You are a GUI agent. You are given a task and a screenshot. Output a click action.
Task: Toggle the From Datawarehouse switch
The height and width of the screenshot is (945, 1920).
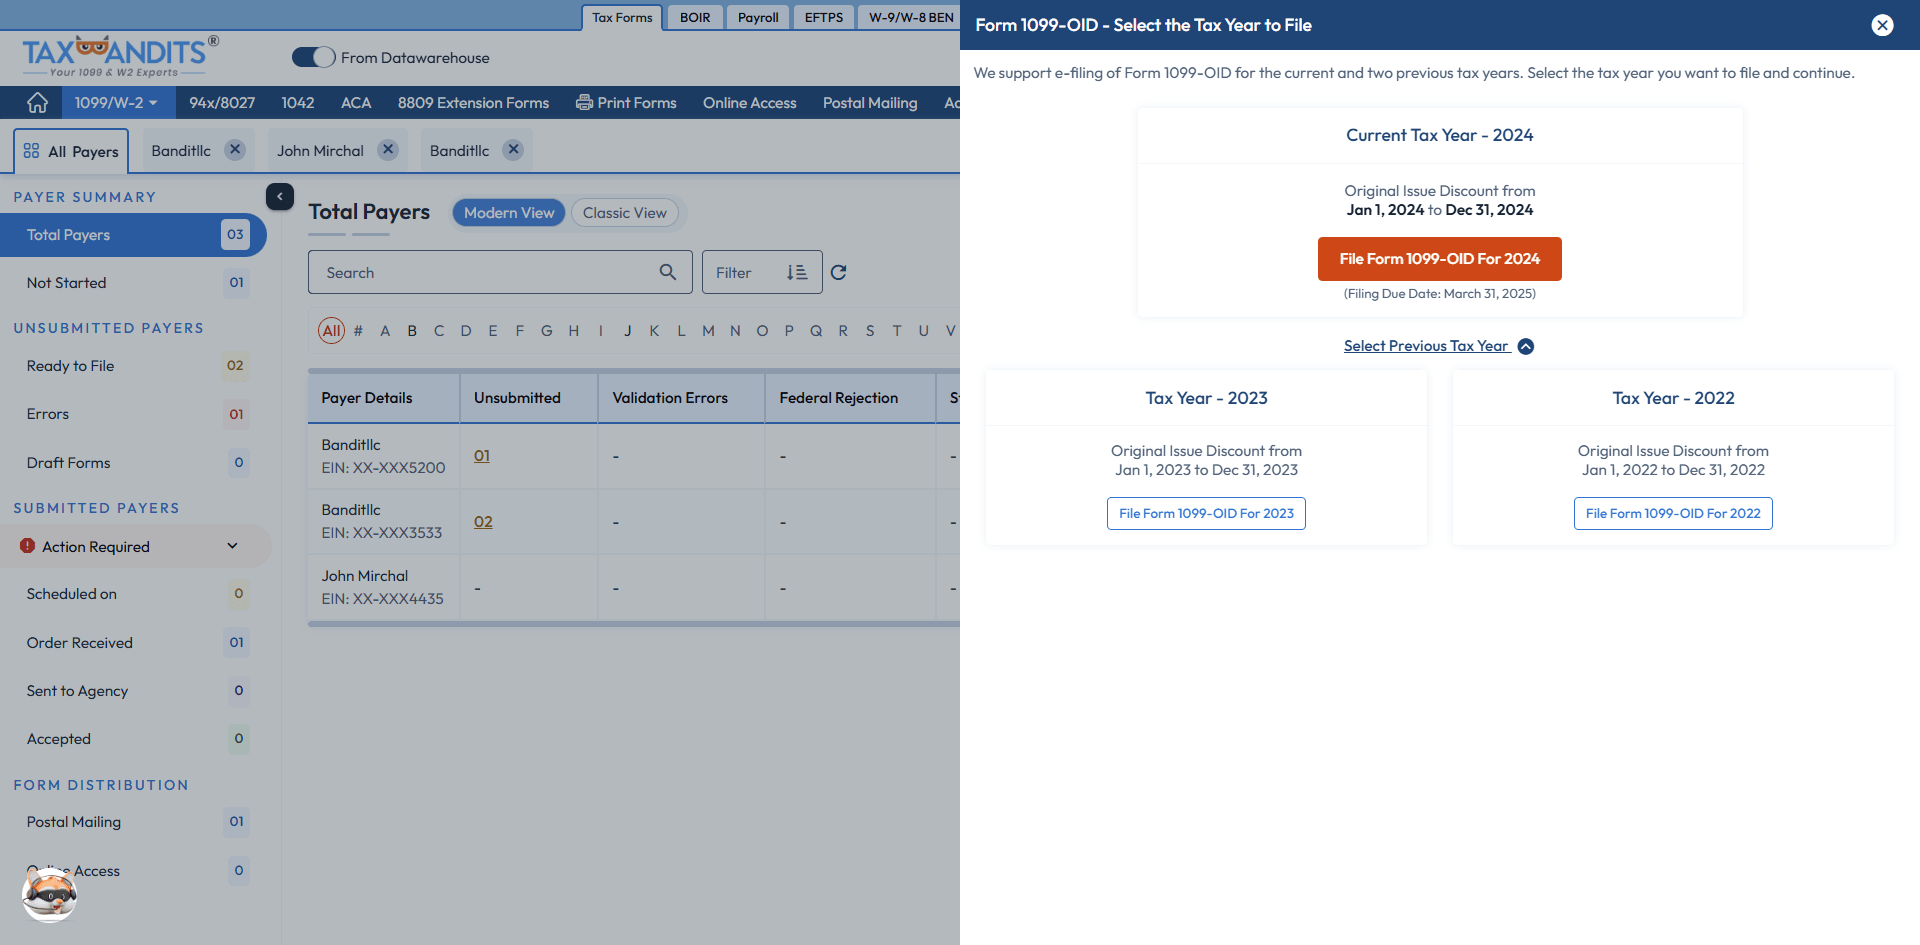pyautogui.click(x=313, y=58)
